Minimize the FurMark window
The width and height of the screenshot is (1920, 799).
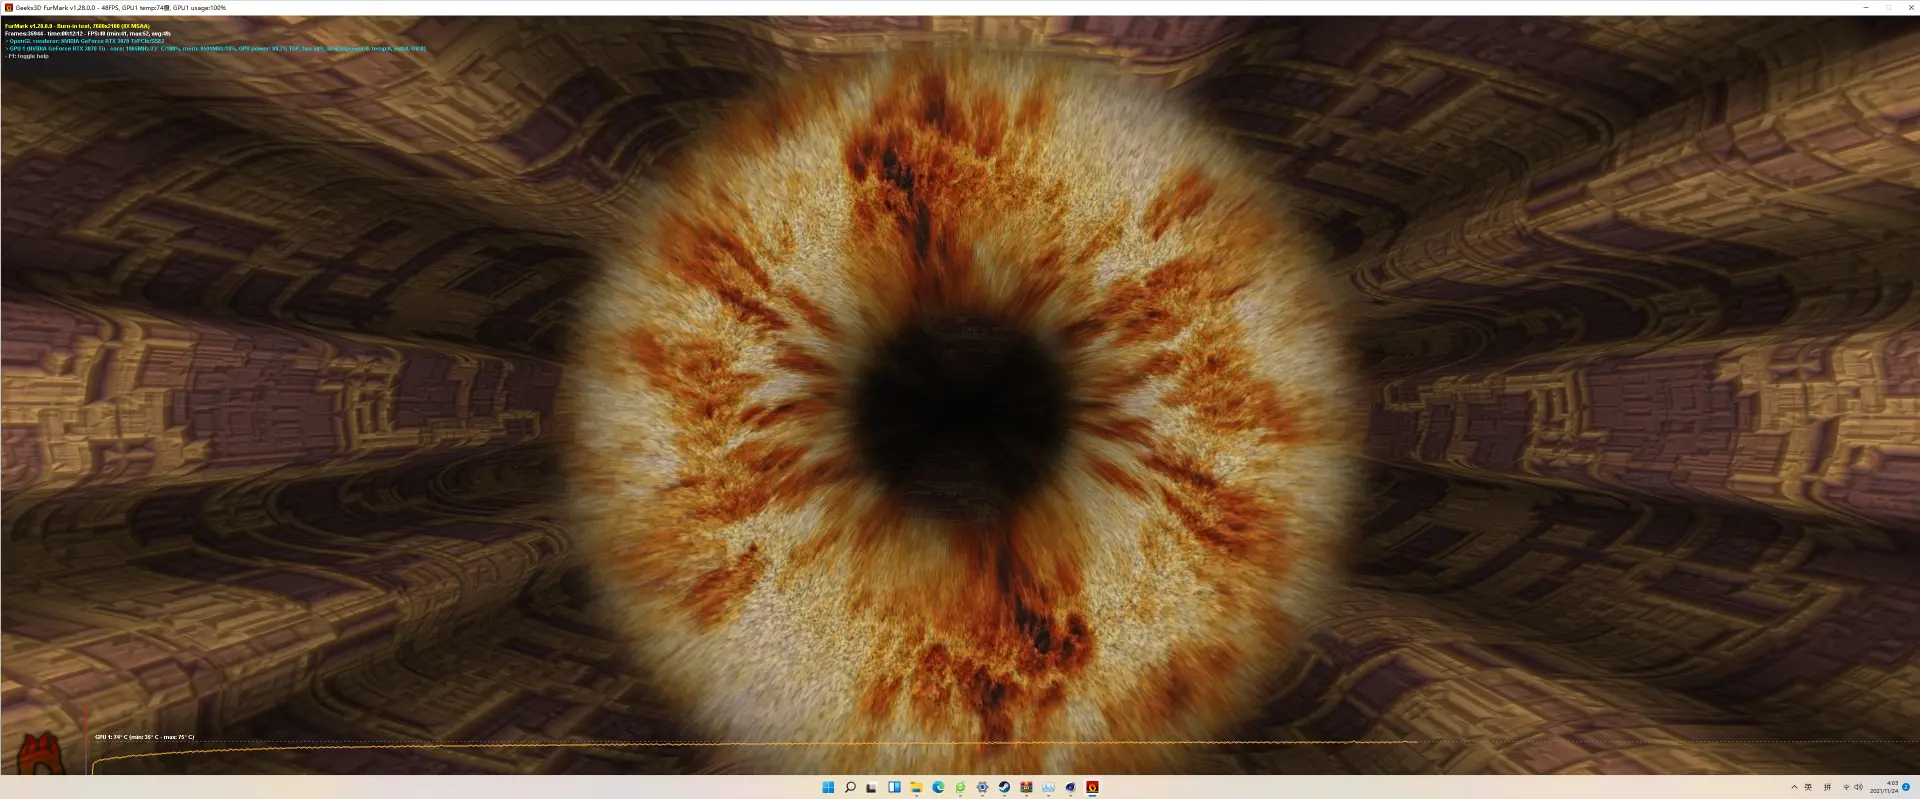pyautogui.click(x=1866, y=7)
